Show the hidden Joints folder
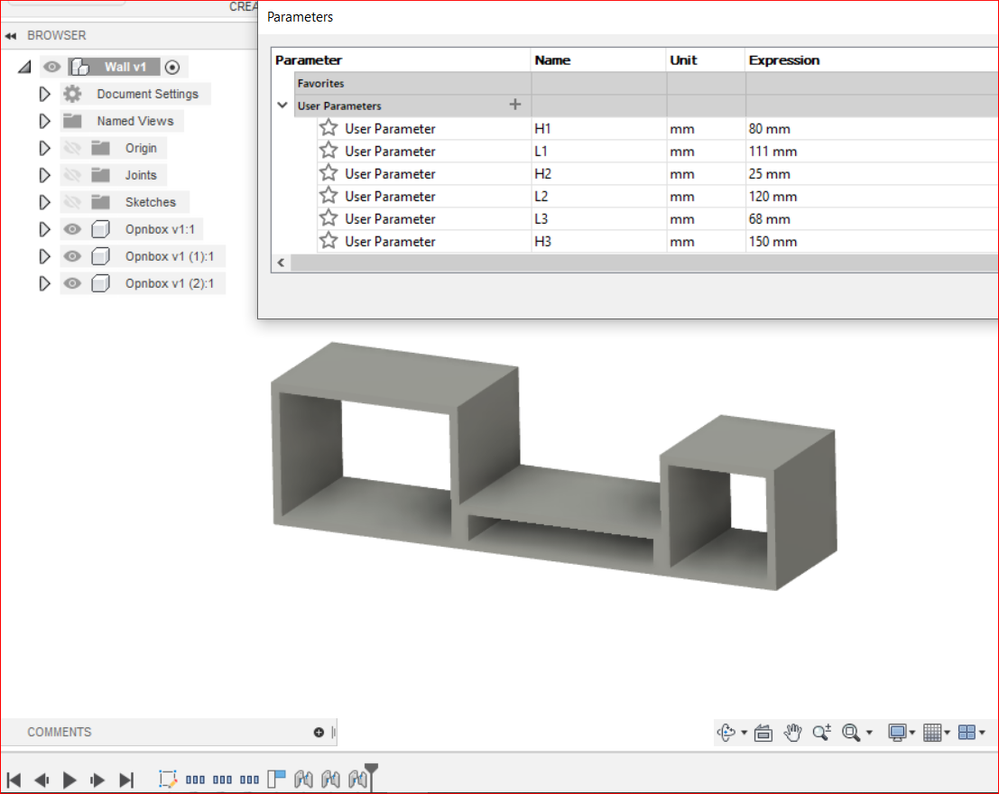The image size is (999, 794). pos(73,175)
